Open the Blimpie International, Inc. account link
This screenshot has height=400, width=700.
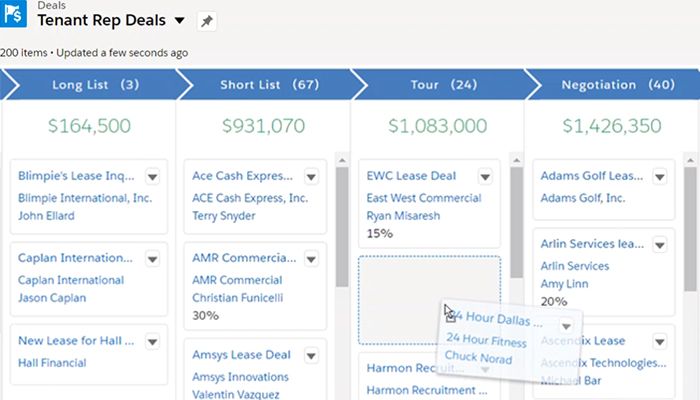pyautogui.click(x=85, y=198)
